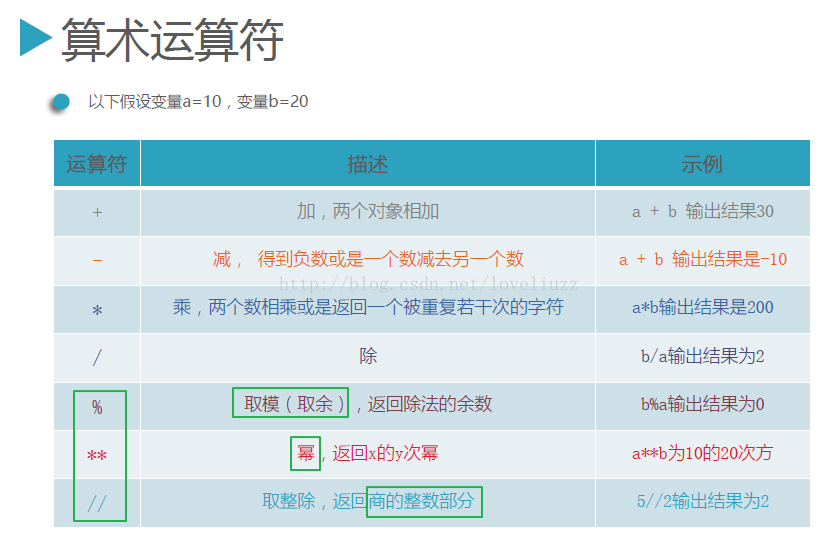Viewport: 839px width, 547px height.
Task: Select the description 加，两个对象相加
Action: pyautogui.click(x=368, y=211)
